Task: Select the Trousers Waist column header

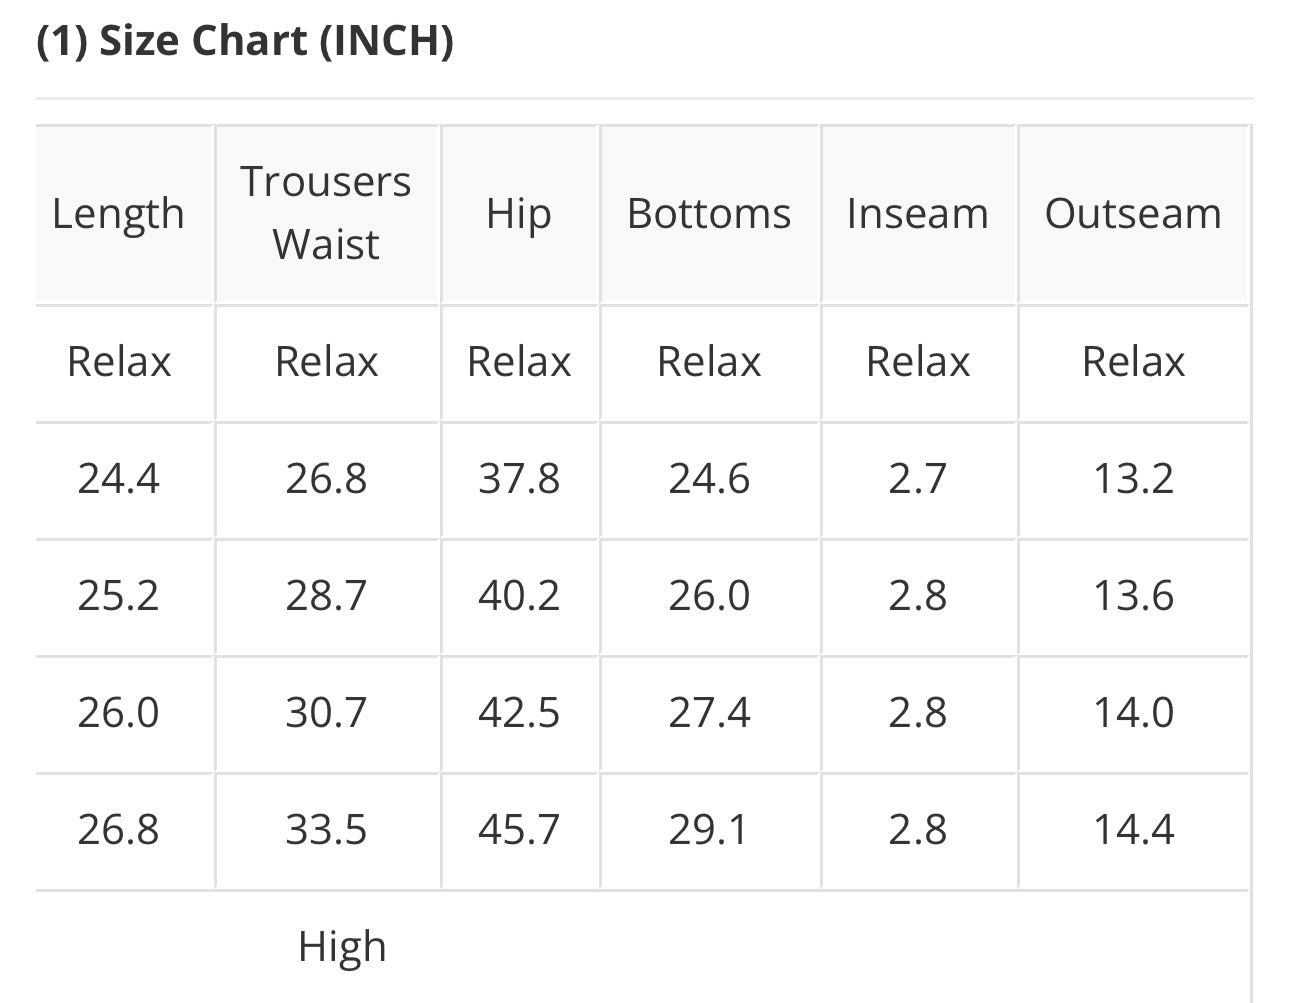Action: pyautogui.click(x=326, y=213)
